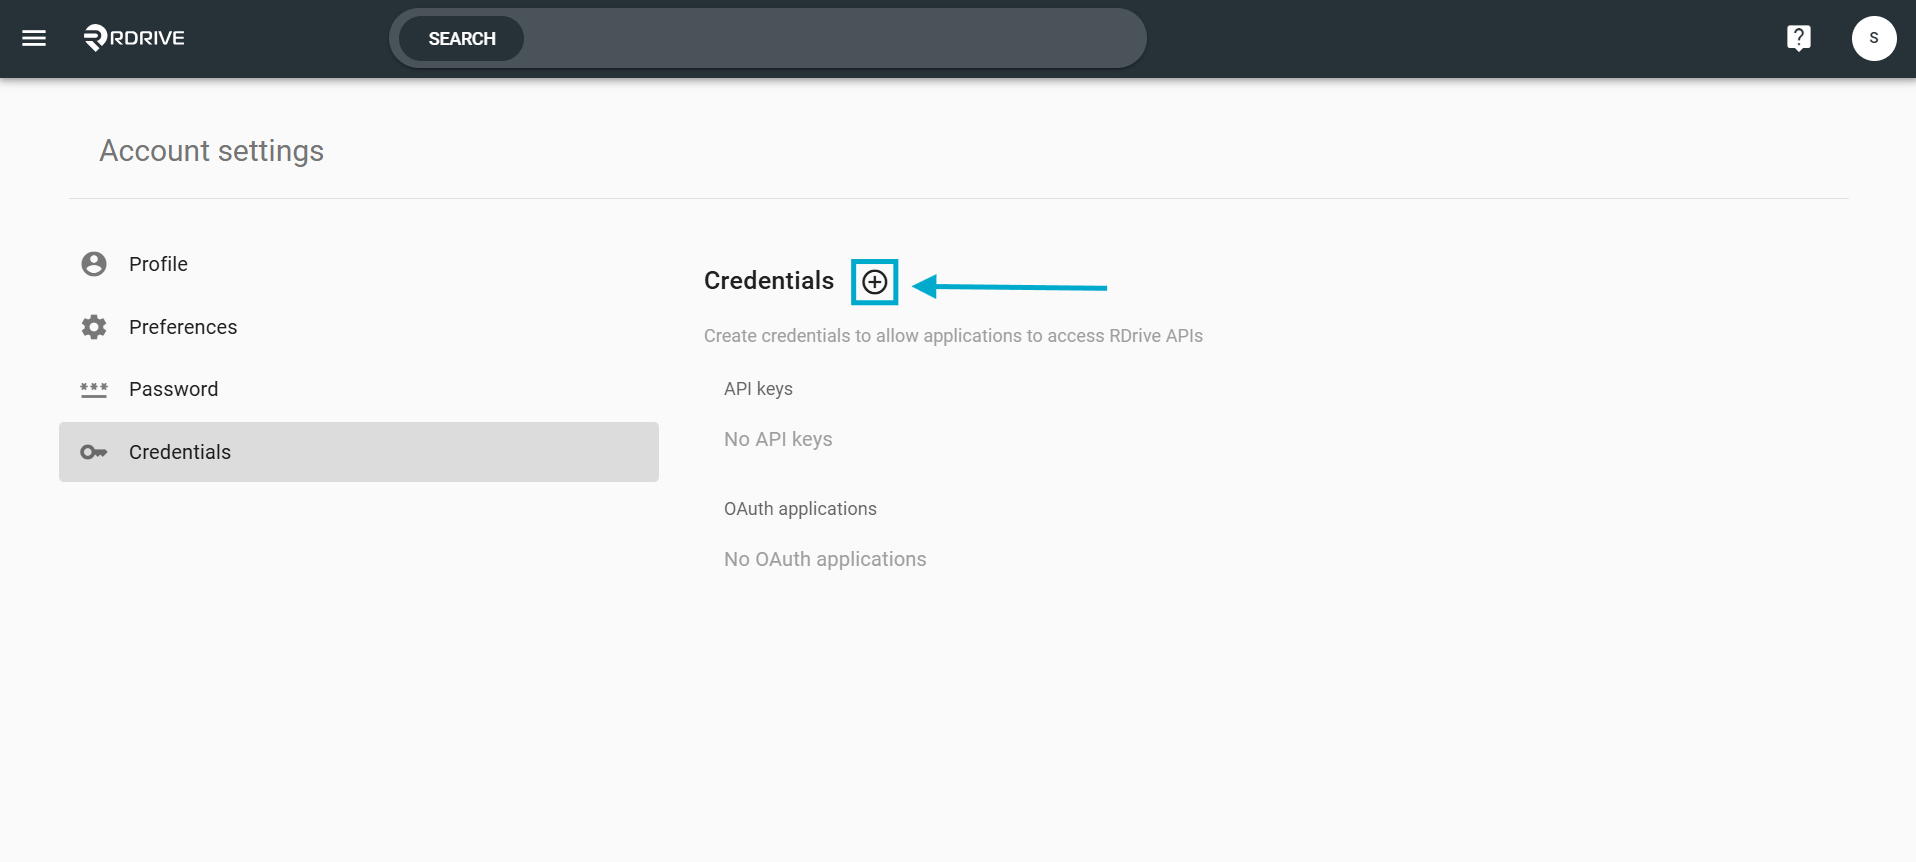Open the Profile settings section
The image size is (1916, 862).
359,264
